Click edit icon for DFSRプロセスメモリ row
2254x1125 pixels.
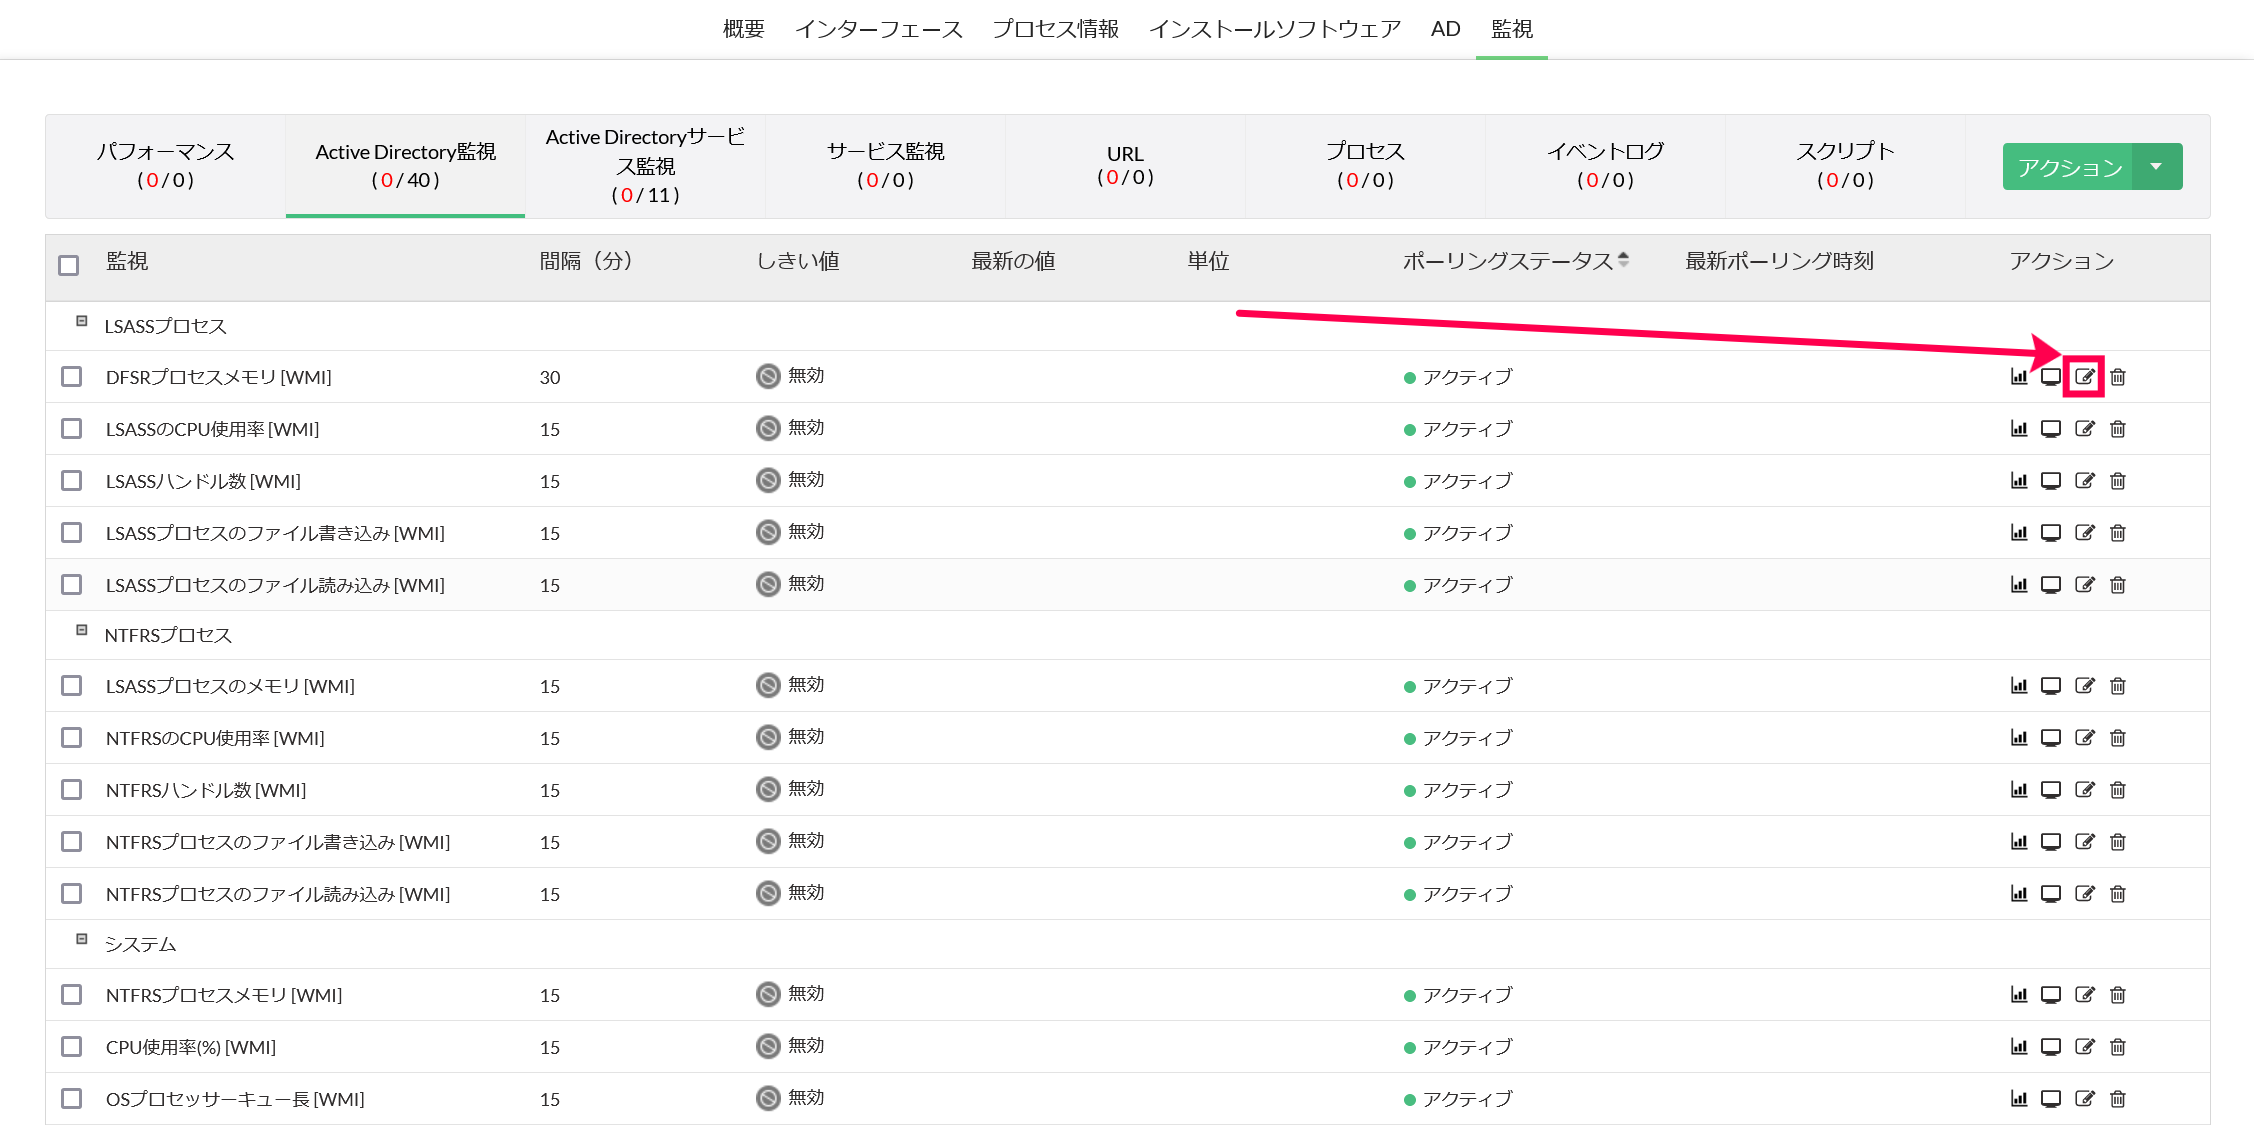point(2084,377)
